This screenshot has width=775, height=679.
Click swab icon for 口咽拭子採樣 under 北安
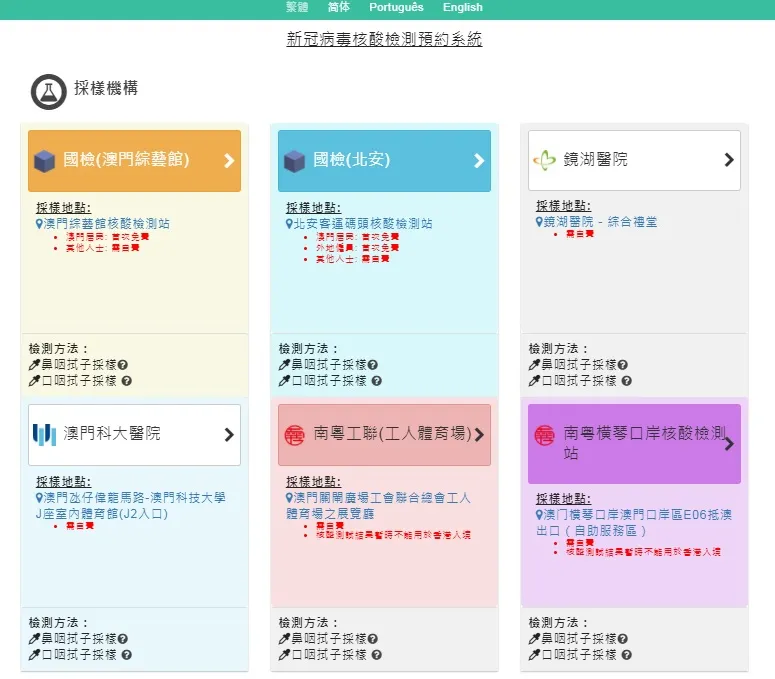[284, 381]
